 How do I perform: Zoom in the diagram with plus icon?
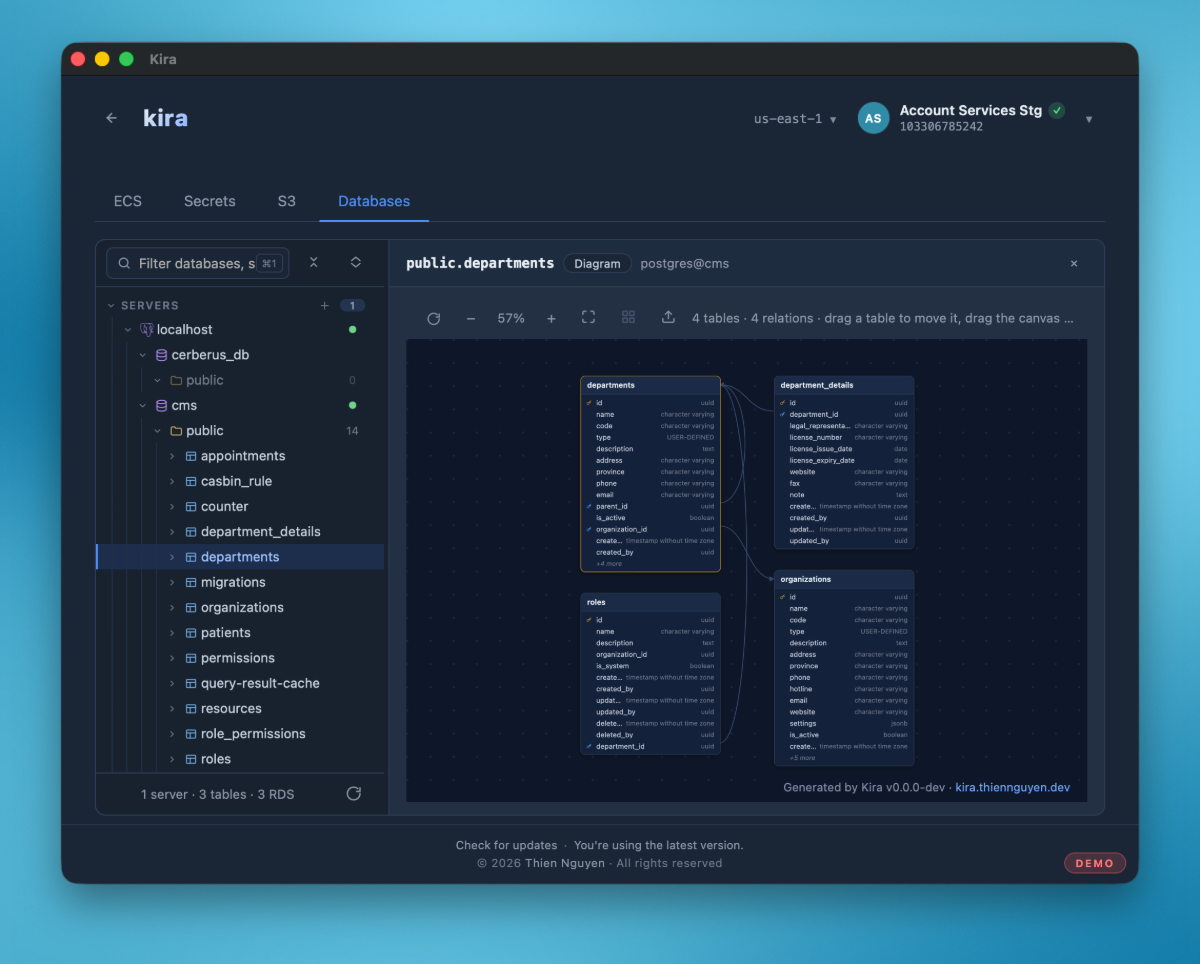coord(551,318)
